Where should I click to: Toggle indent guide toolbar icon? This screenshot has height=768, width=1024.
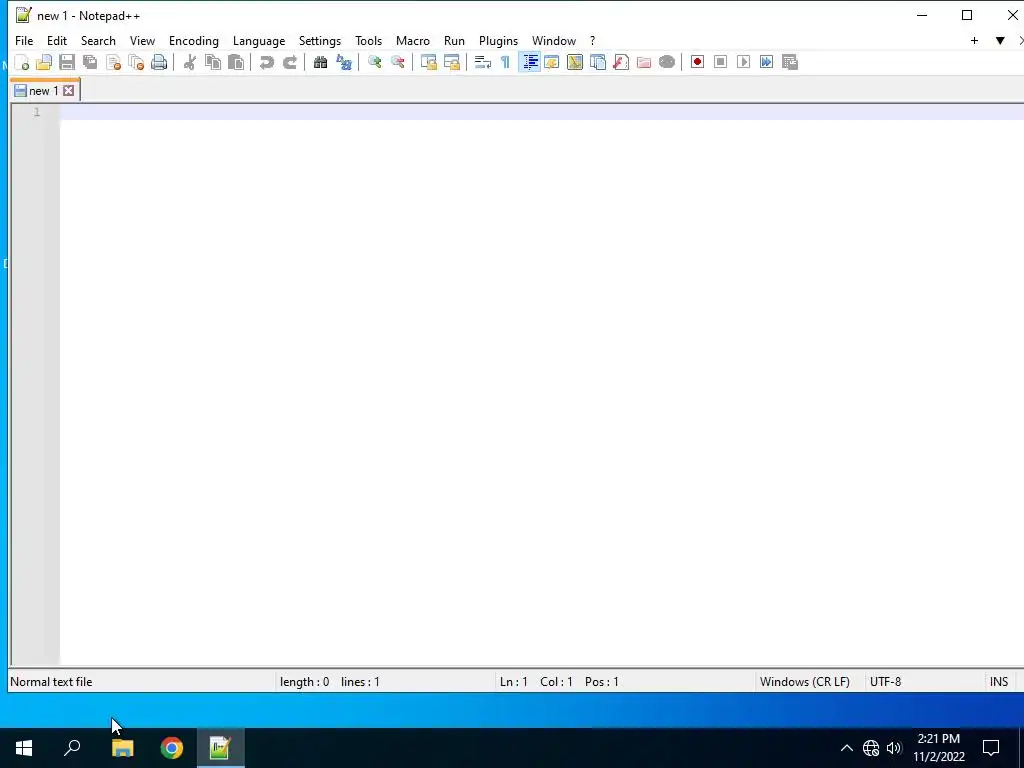tap(530, 62)
